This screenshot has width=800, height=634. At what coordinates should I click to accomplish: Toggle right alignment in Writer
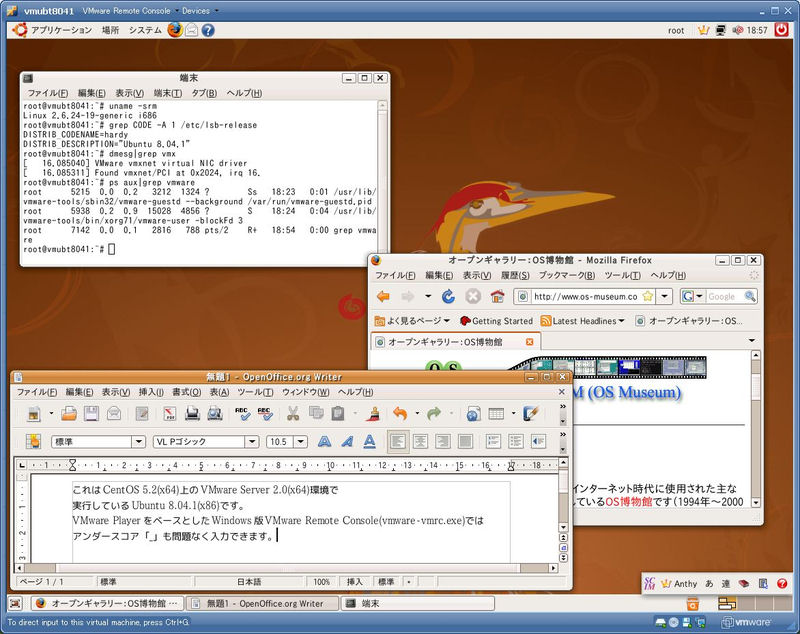443,442
